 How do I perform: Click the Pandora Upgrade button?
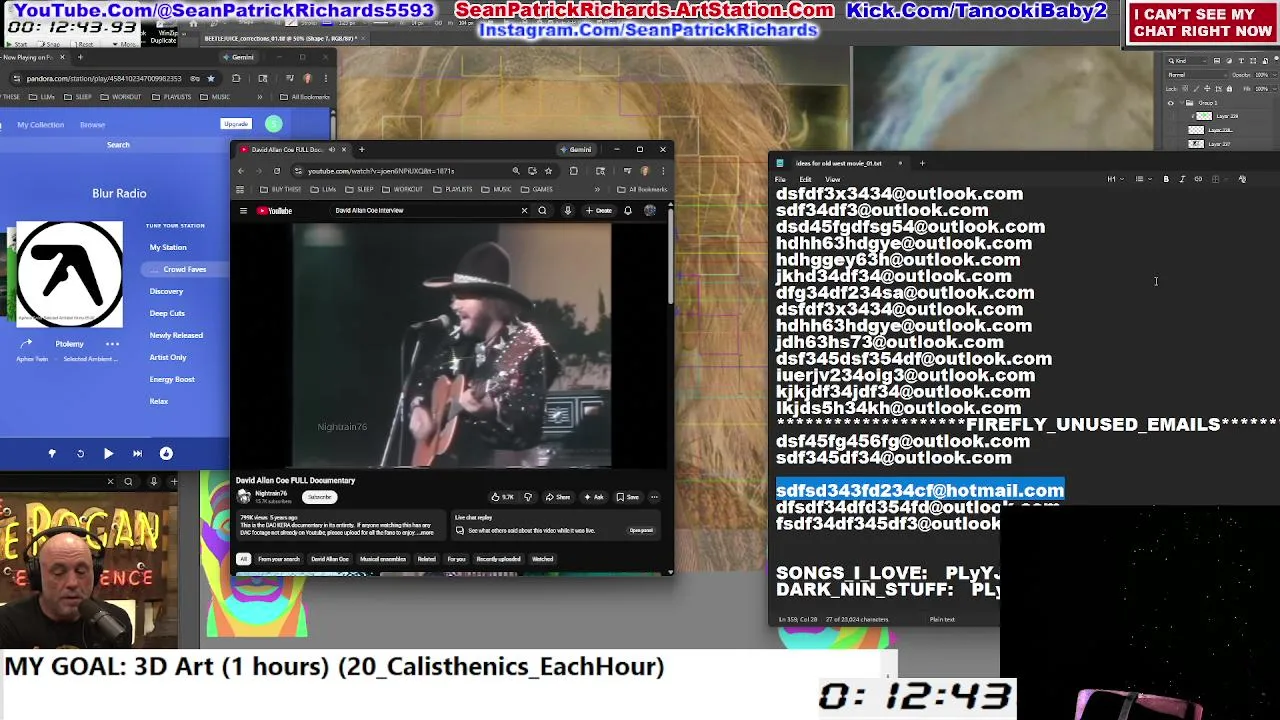click(x=236, y=124)
